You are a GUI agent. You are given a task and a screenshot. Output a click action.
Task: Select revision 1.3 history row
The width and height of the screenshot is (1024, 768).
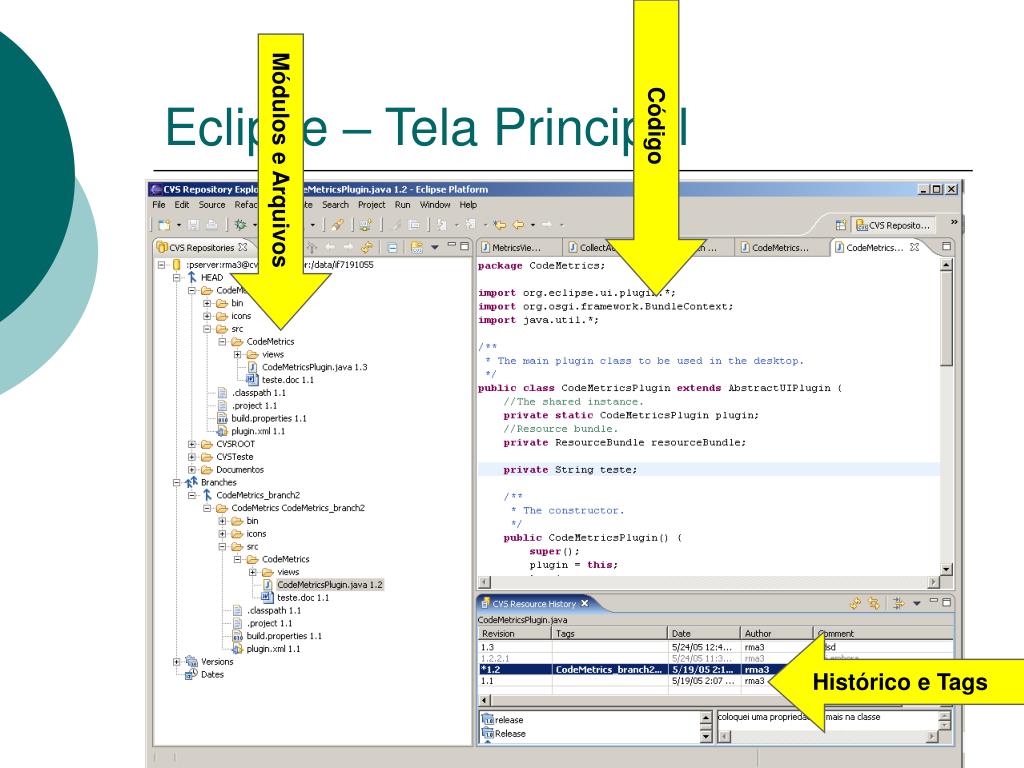716,647
